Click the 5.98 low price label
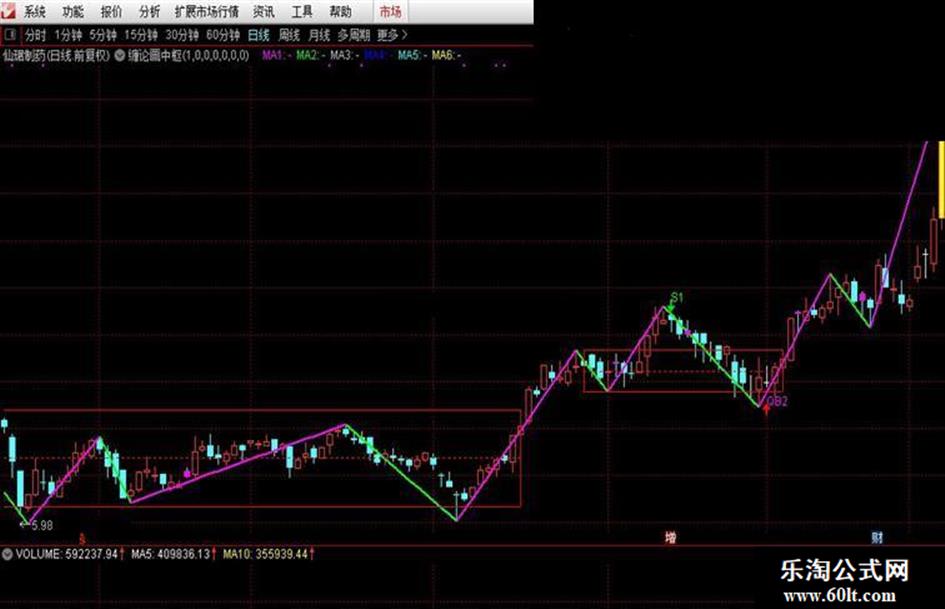This screenshot has height=609, width=945. (42, 525)
